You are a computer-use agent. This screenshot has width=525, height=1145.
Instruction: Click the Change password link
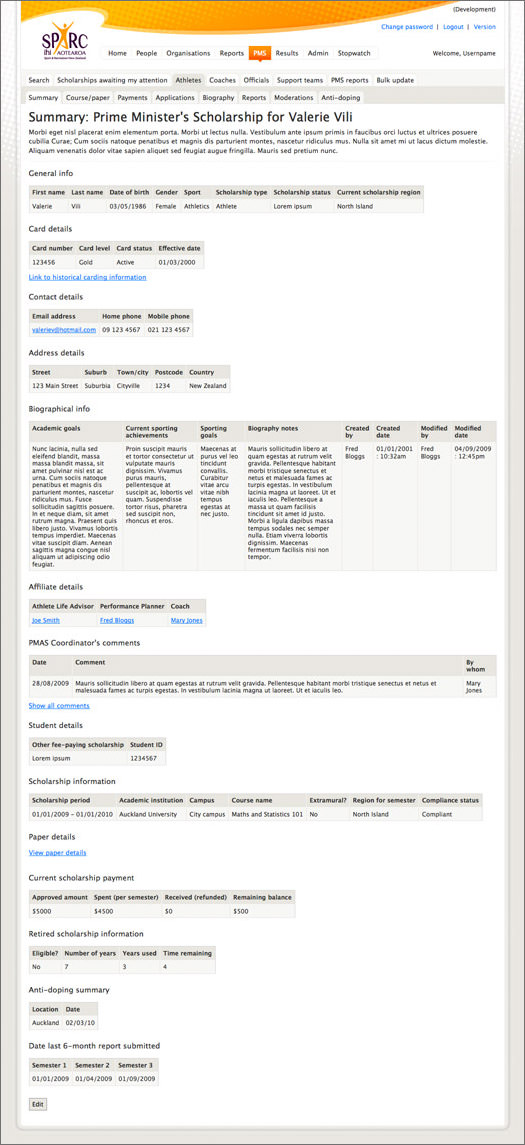407,26
